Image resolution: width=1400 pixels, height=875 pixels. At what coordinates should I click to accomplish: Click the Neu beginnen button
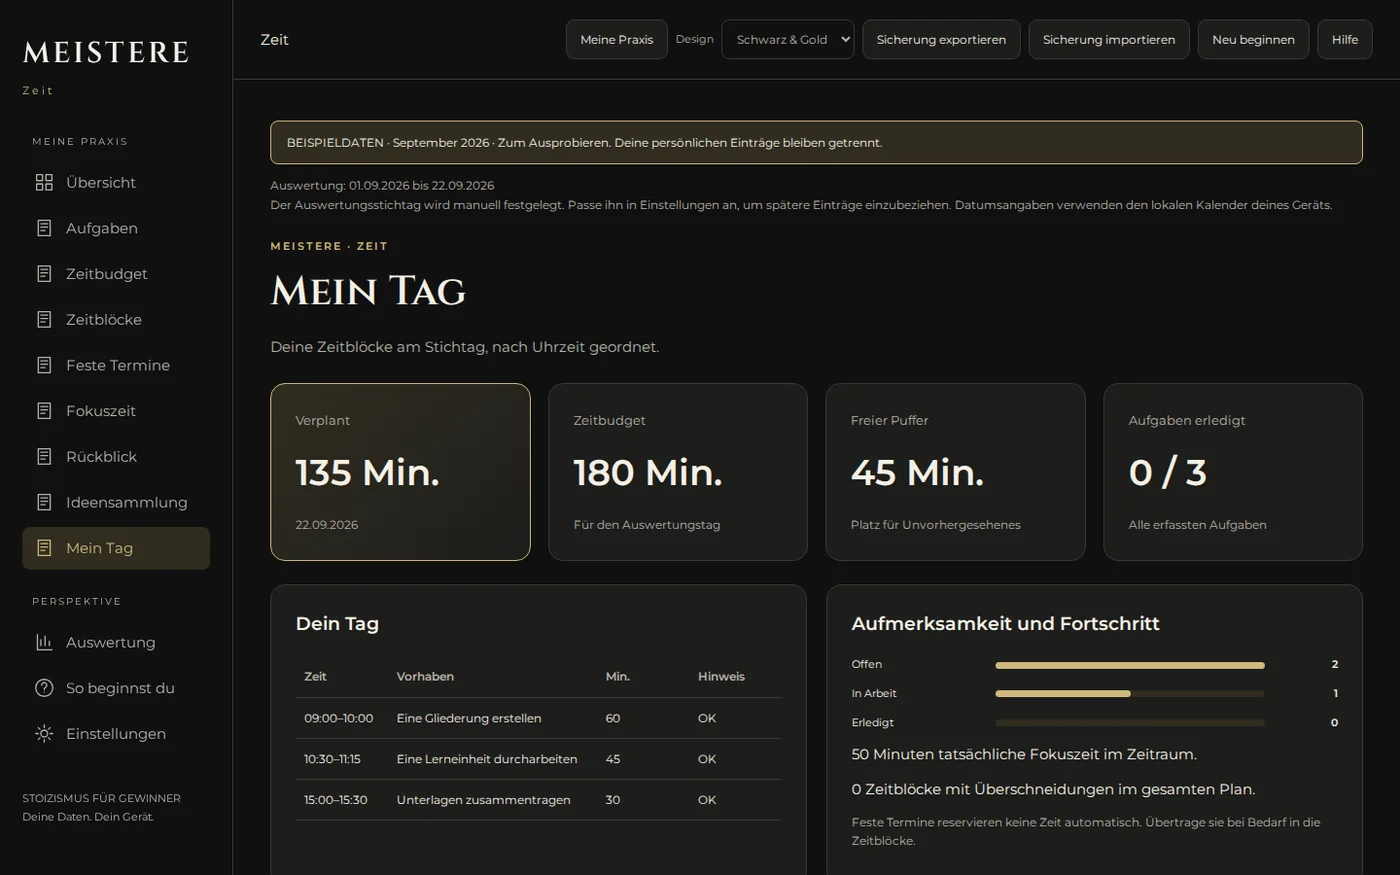[x=1253, y=39]
